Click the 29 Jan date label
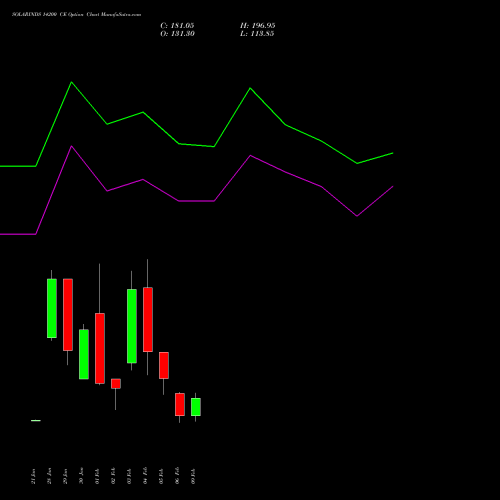500x500 pixels. point(65,476)
